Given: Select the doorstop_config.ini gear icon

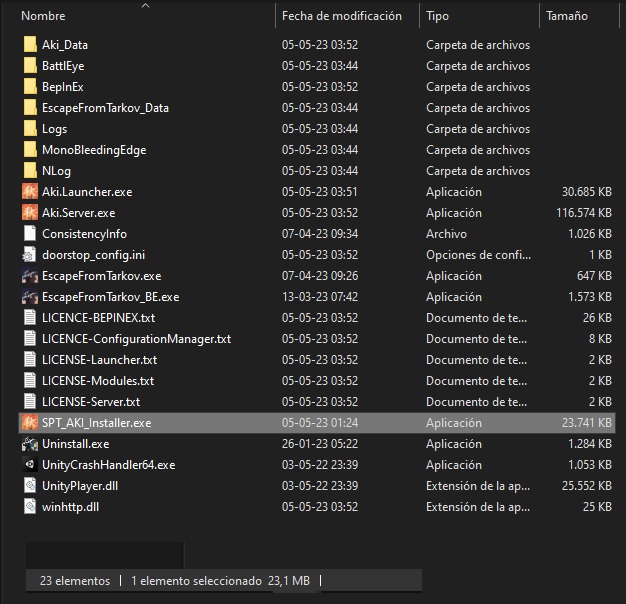Looking at the screenshot, I should pos(30,255).
